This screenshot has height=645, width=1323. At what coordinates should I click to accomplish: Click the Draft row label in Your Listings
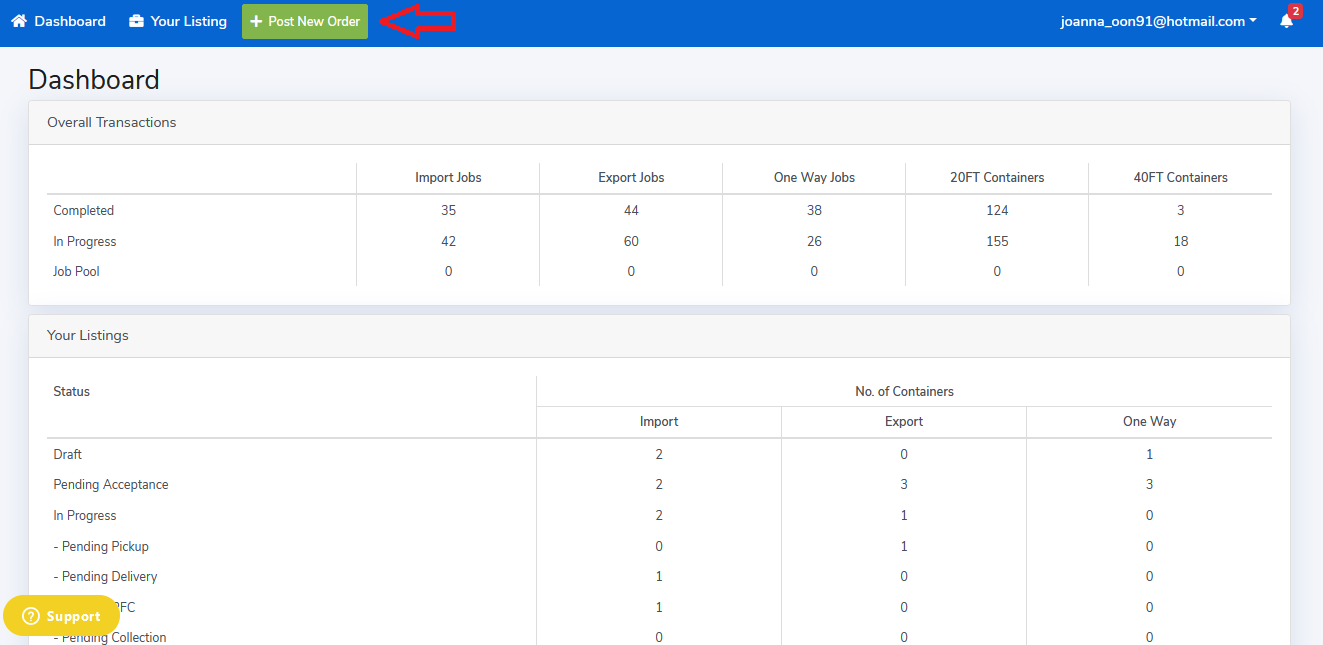[x=68, y=454]
